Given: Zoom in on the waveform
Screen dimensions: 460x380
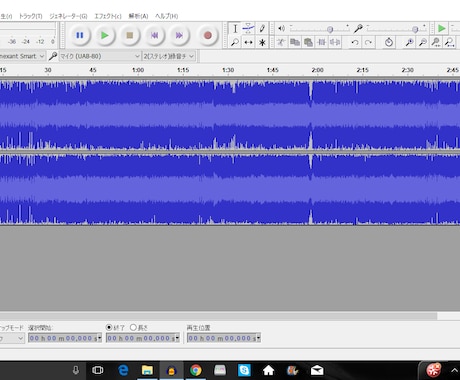Looking at the screenshot, I should click(409, 42).
